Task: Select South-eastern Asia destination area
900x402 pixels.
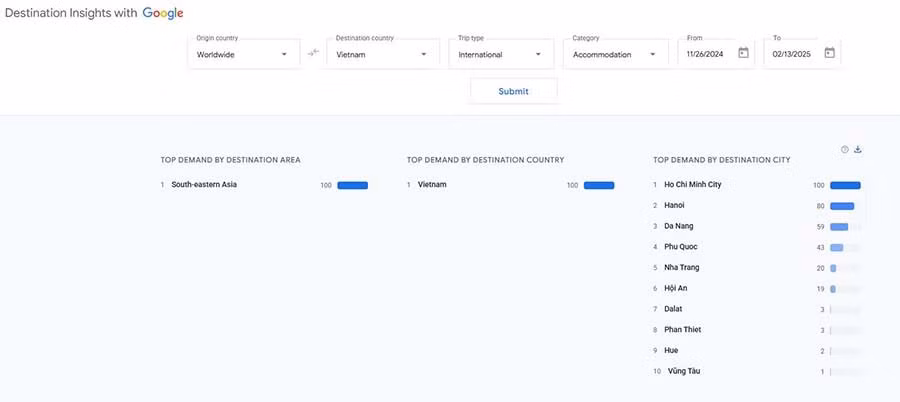Action: (x=204, y=185)
